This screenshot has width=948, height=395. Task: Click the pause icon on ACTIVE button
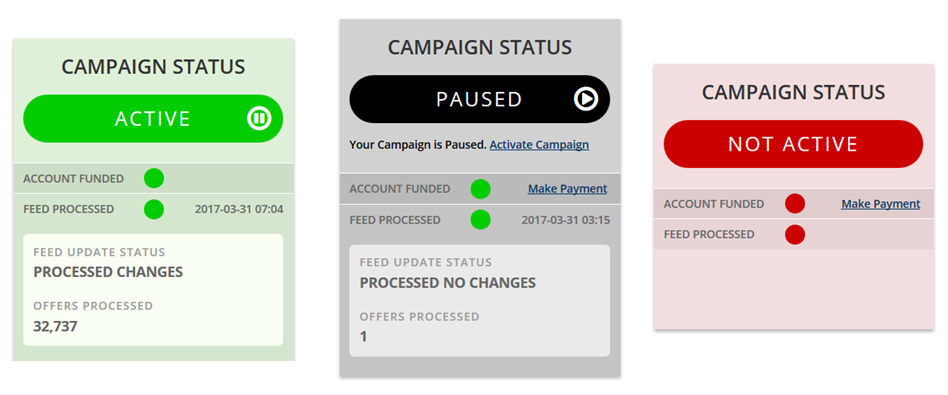tap(259, 119)
